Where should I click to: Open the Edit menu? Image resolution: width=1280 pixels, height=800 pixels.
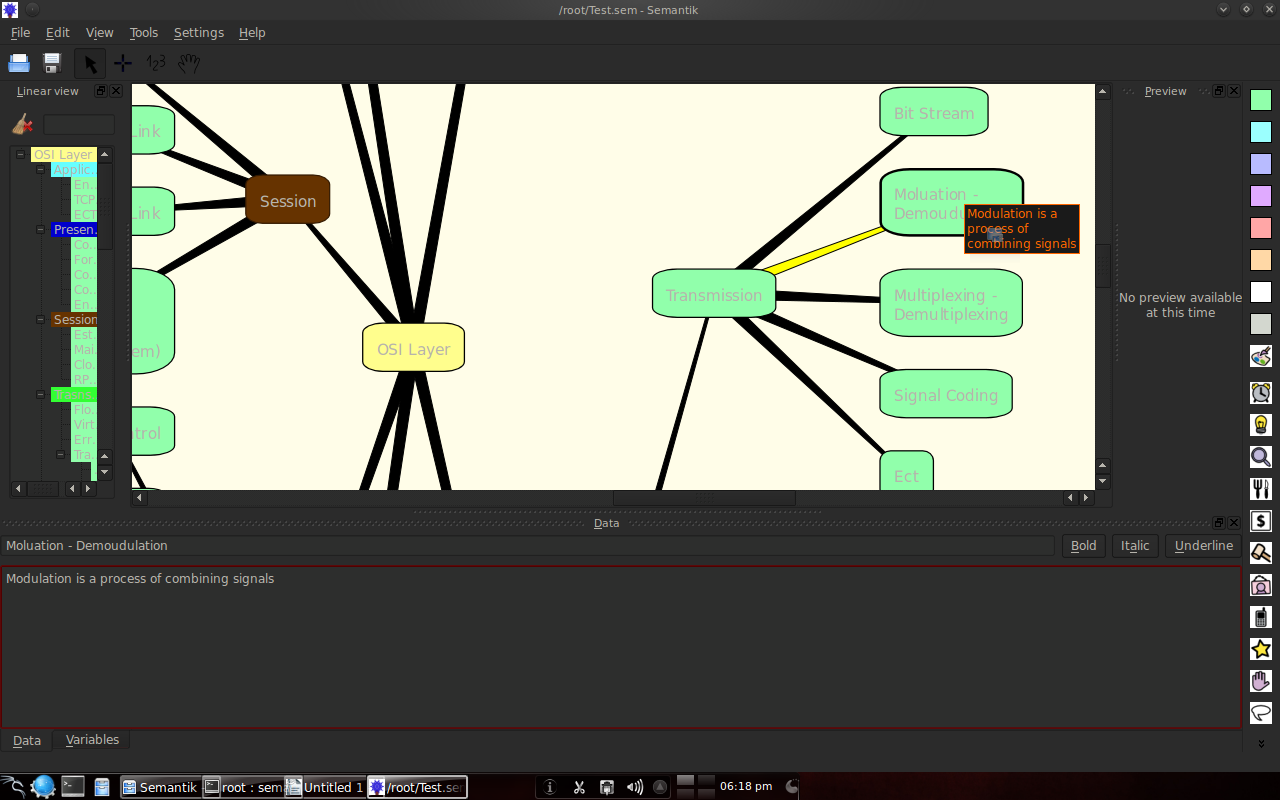(x=57, y=32)
